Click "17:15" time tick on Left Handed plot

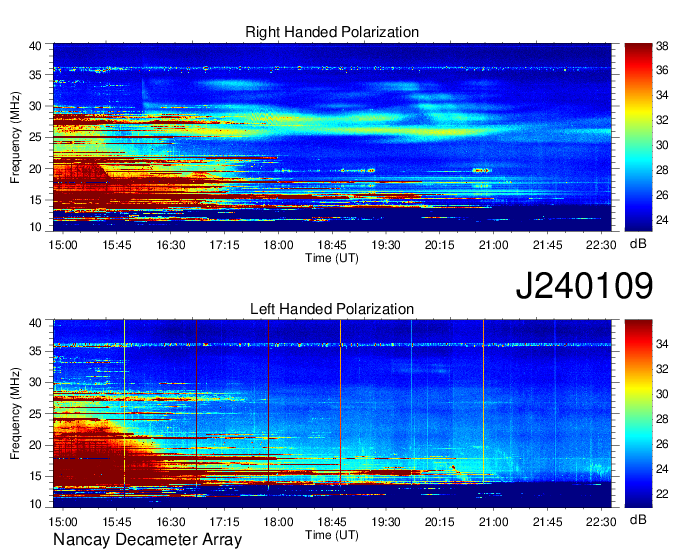(x=224, y=522)
